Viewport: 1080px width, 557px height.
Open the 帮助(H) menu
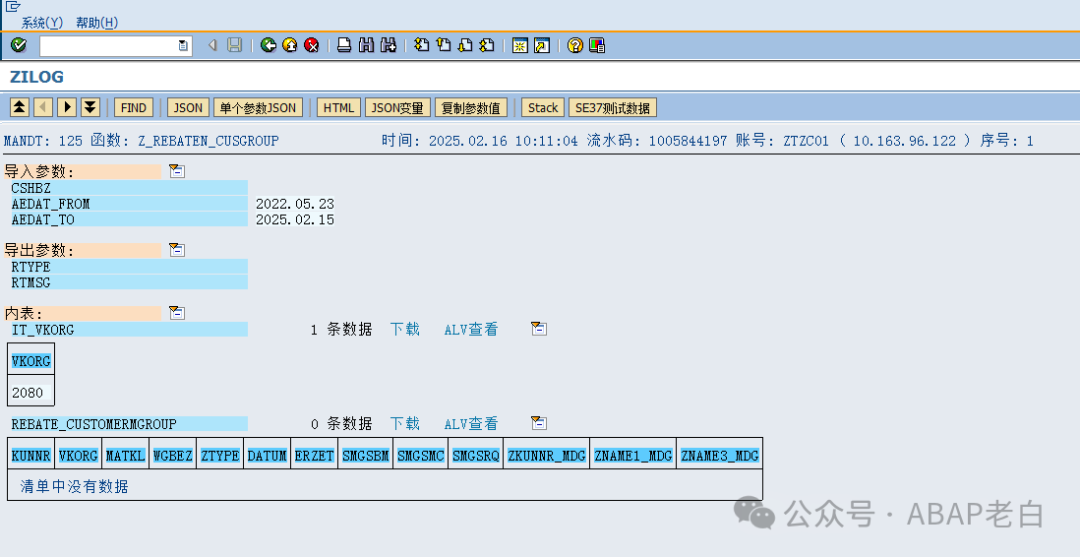pos(97,23)
